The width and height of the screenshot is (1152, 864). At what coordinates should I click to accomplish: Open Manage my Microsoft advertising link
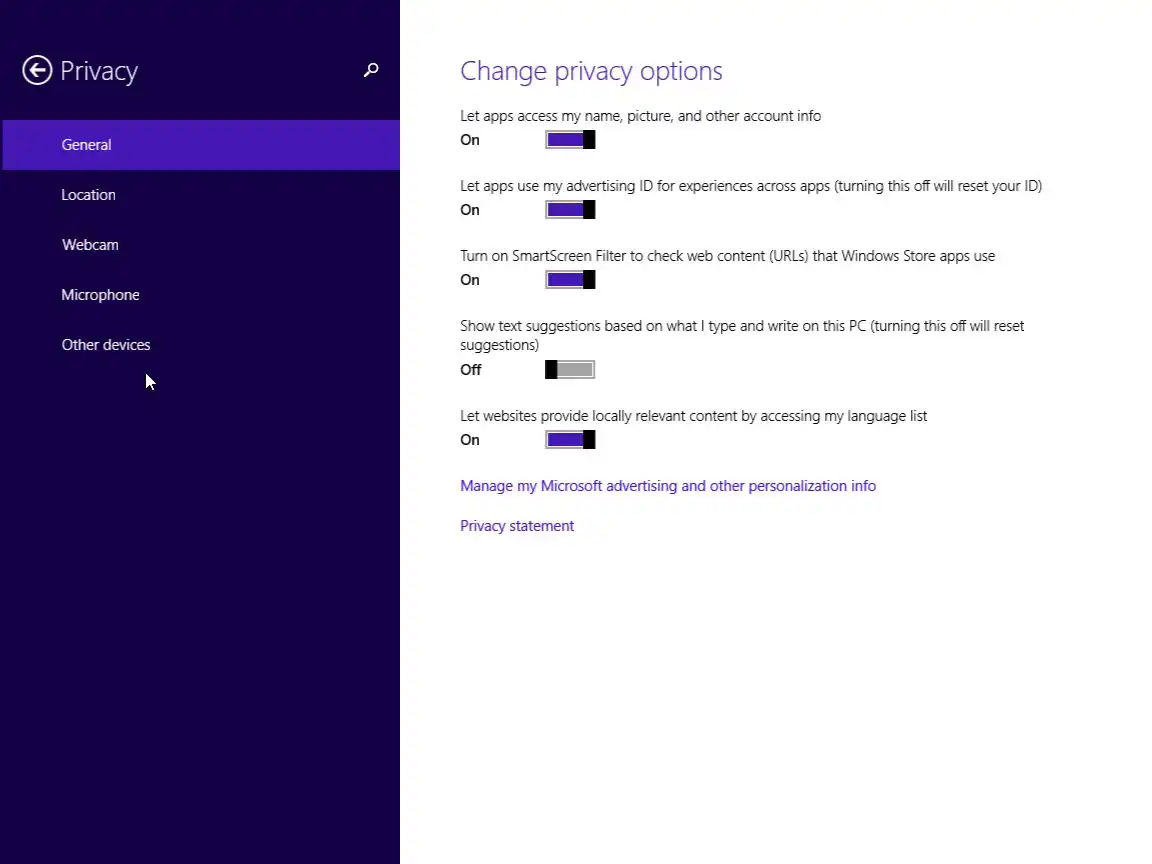click(x=668, y=486)
